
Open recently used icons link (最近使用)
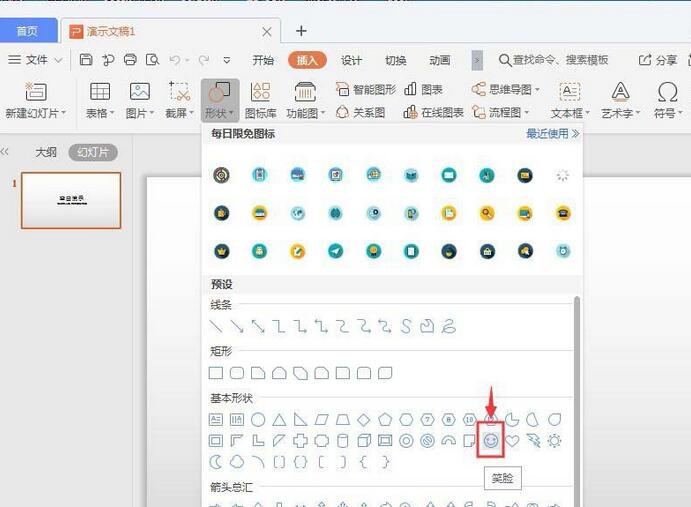(553, 134)
